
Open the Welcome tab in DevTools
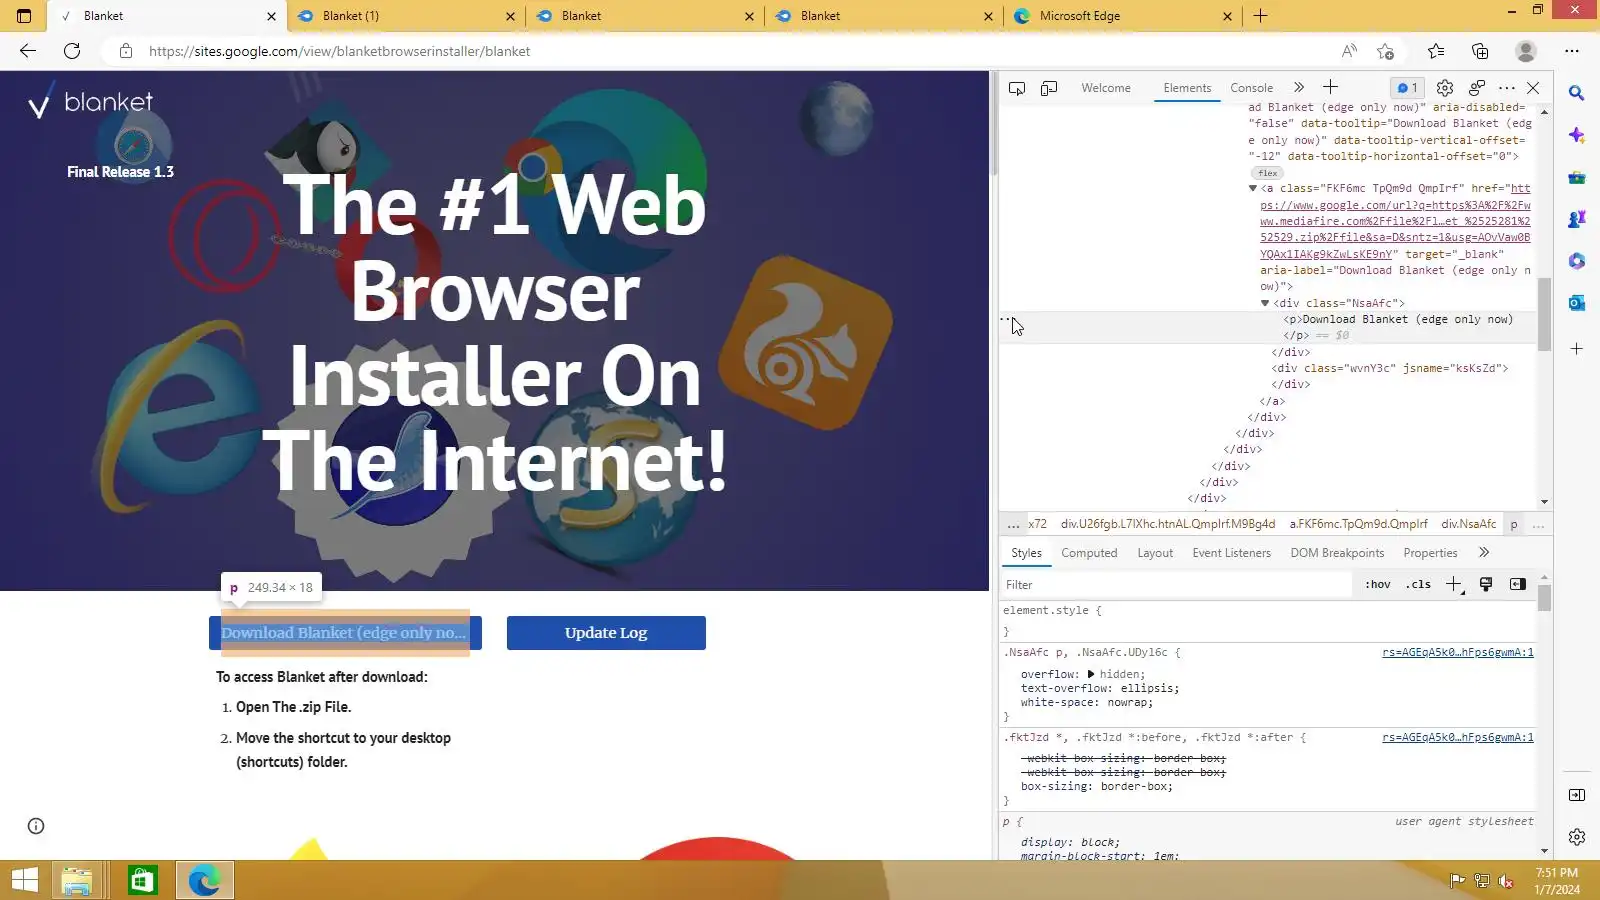coord(1106,88)
